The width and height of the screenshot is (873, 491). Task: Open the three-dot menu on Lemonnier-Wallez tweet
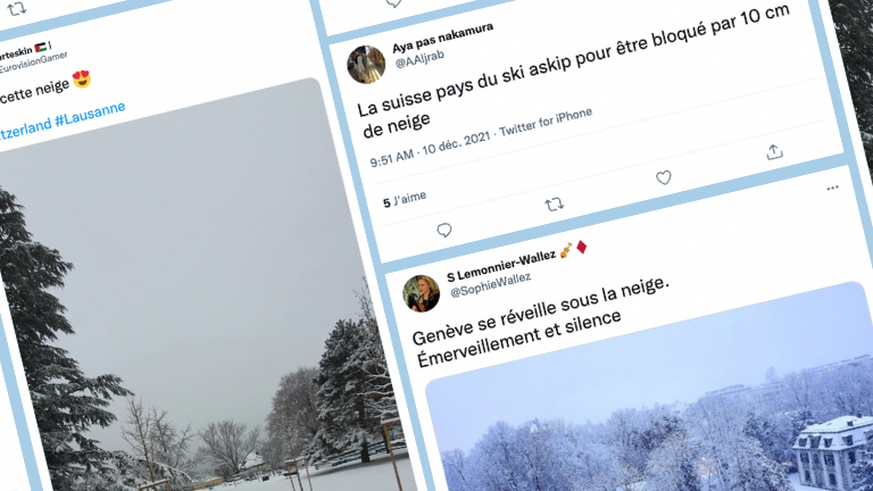pyautogui.click(x=832, y=188)
